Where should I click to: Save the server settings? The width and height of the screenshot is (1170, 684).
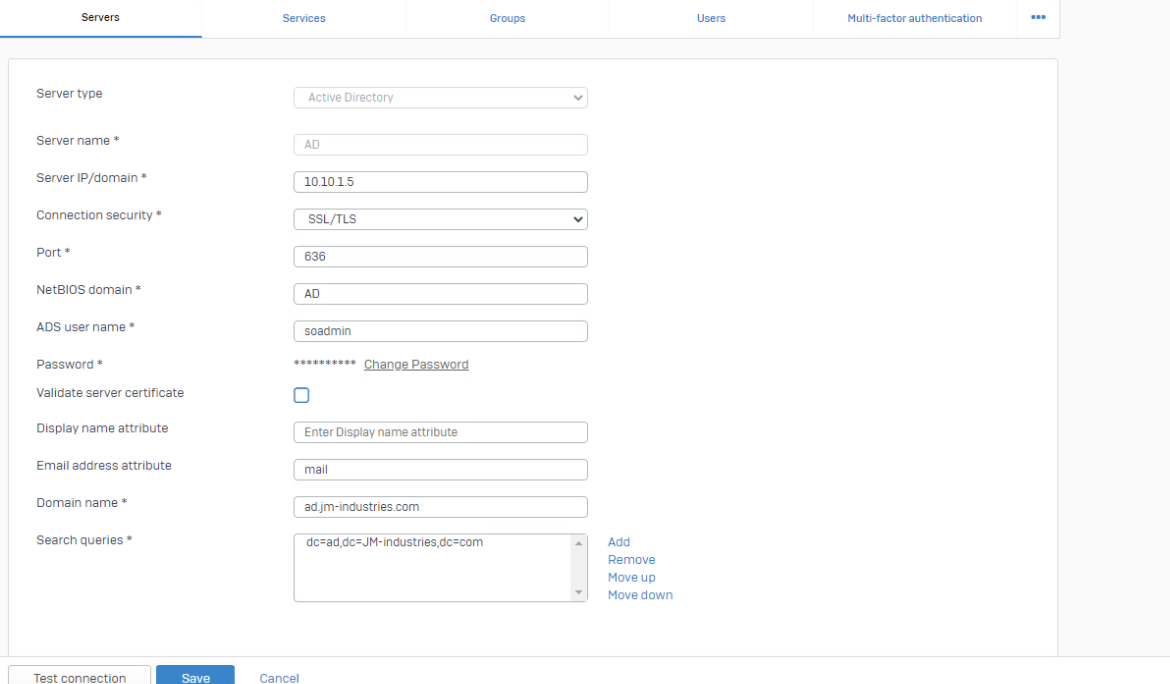click(x=195, y=676)
